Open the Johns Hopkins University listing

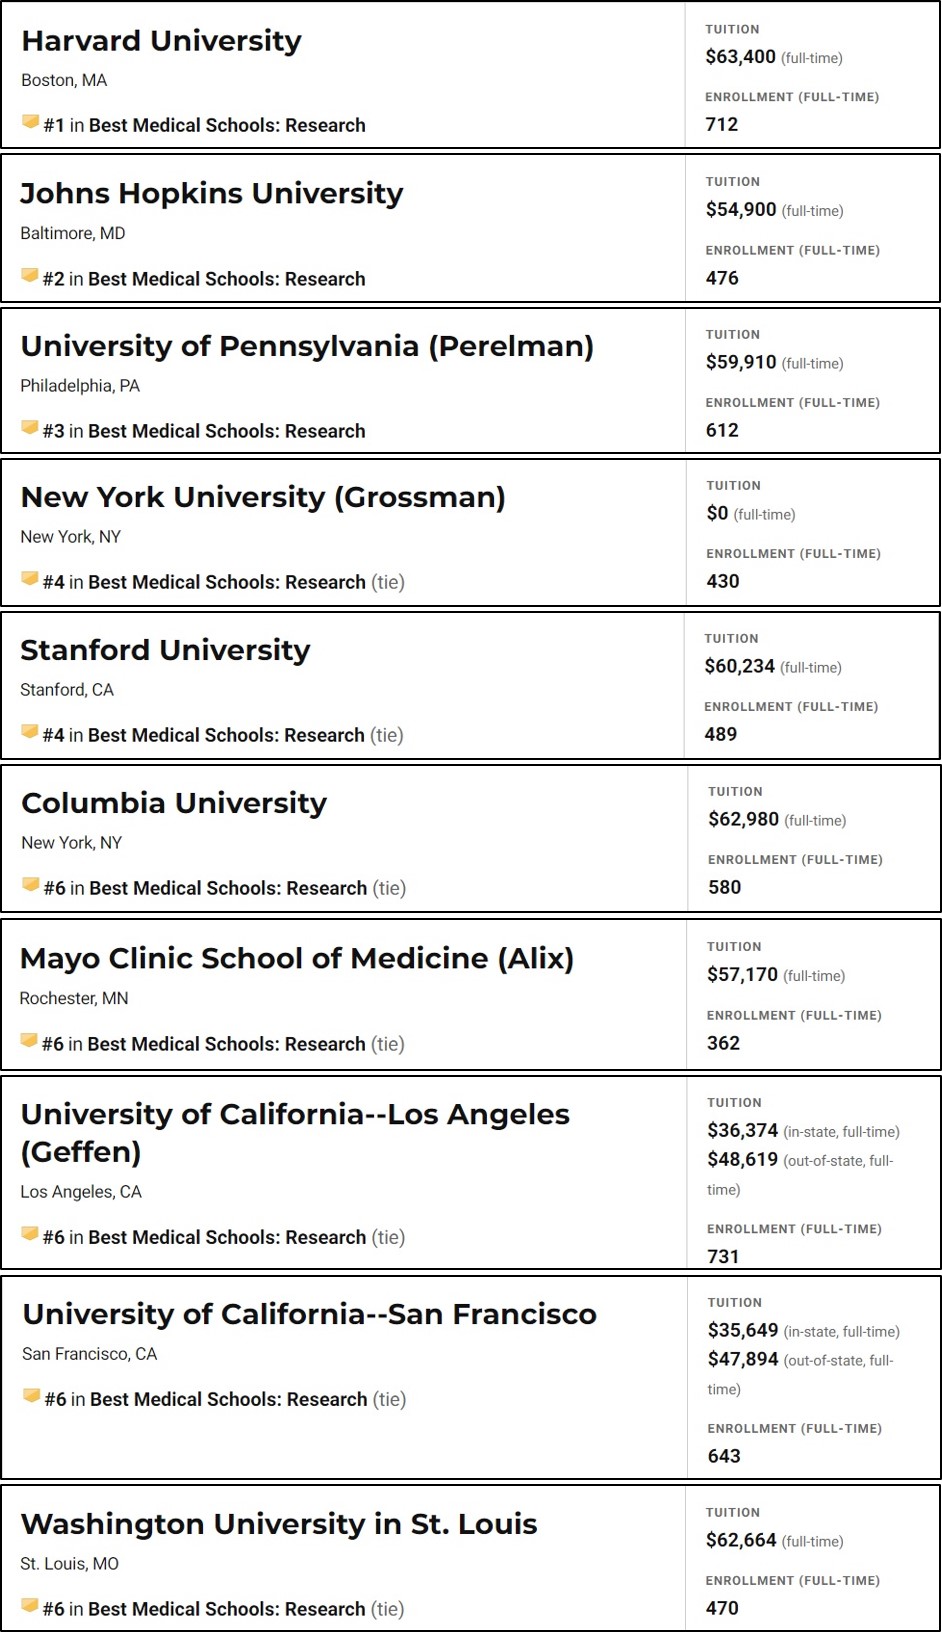point(212,194)
